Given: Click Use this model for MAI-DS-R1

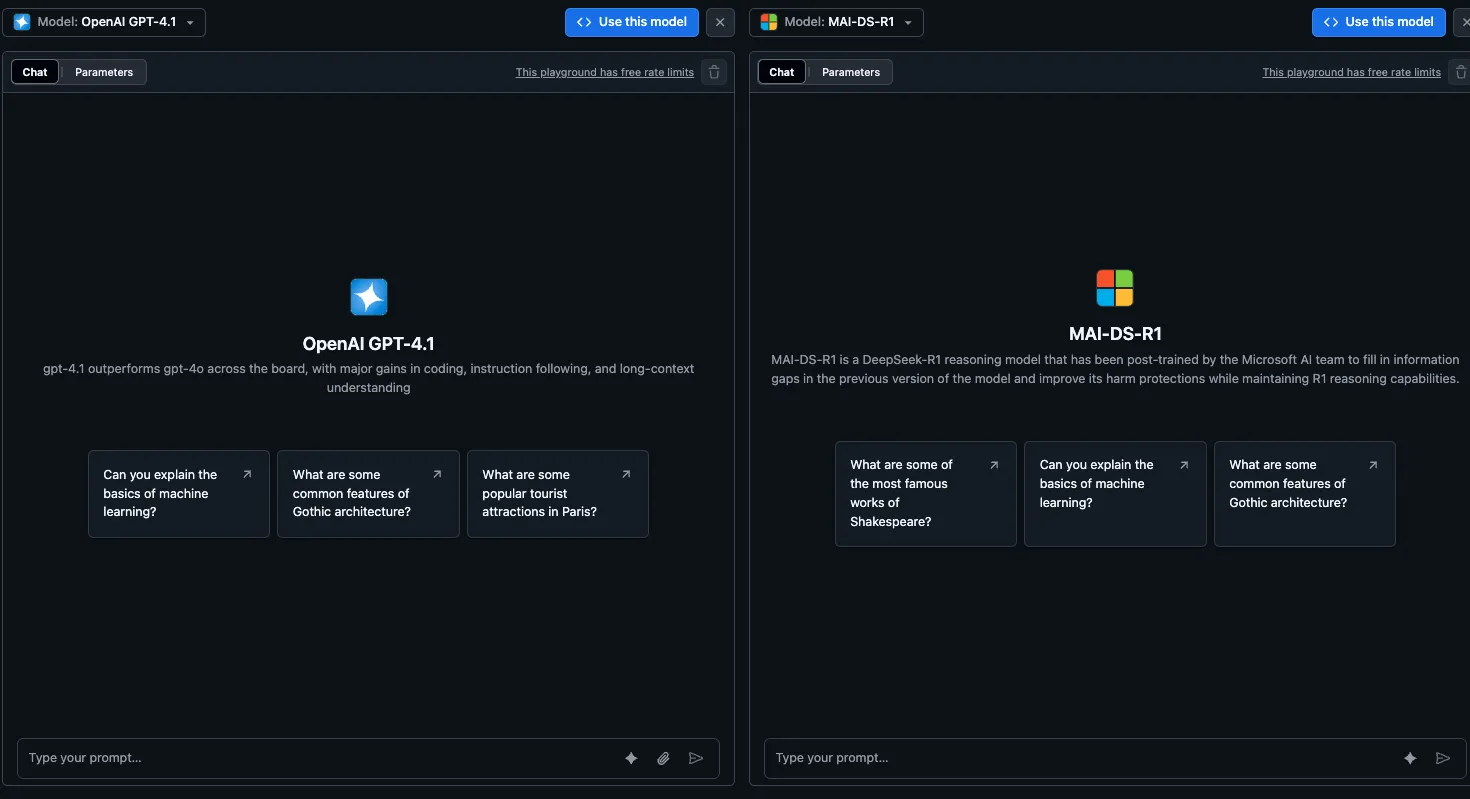Looking at the screenshot, I should click(1378, 21).
